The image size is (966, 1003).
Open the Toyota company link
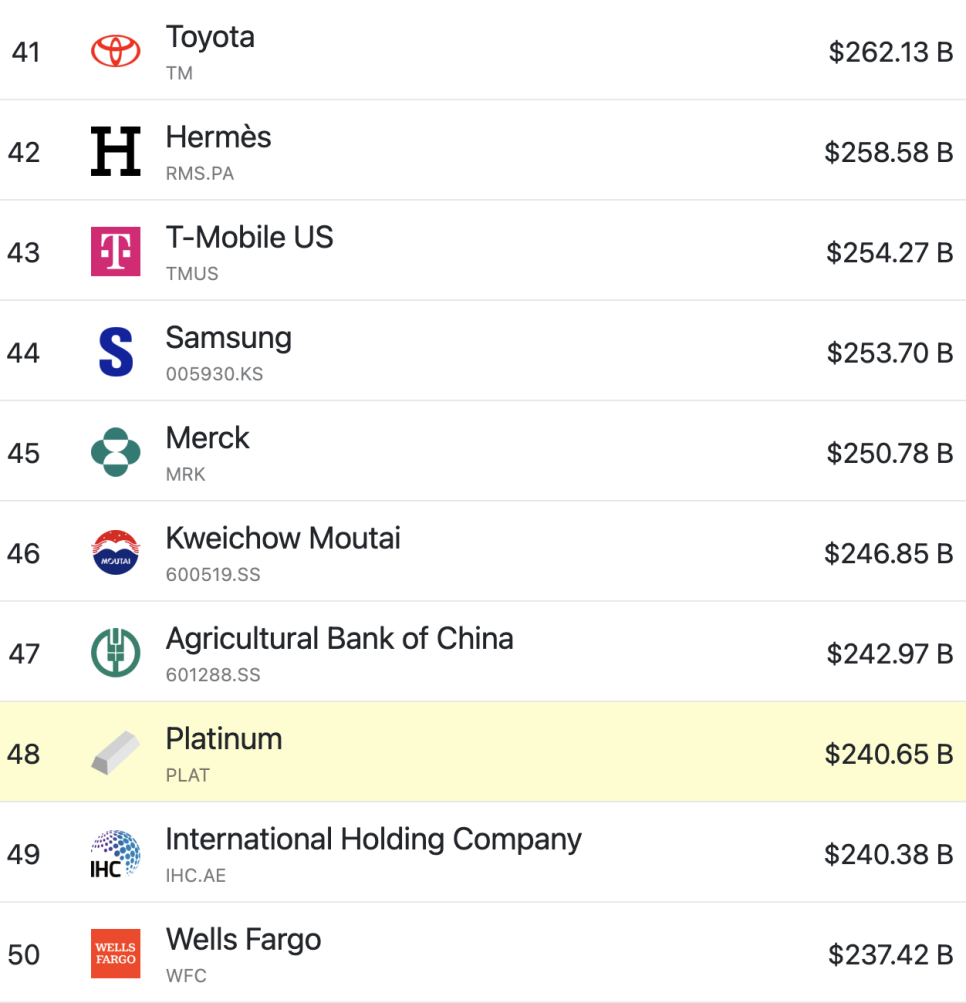pos(210,37)
